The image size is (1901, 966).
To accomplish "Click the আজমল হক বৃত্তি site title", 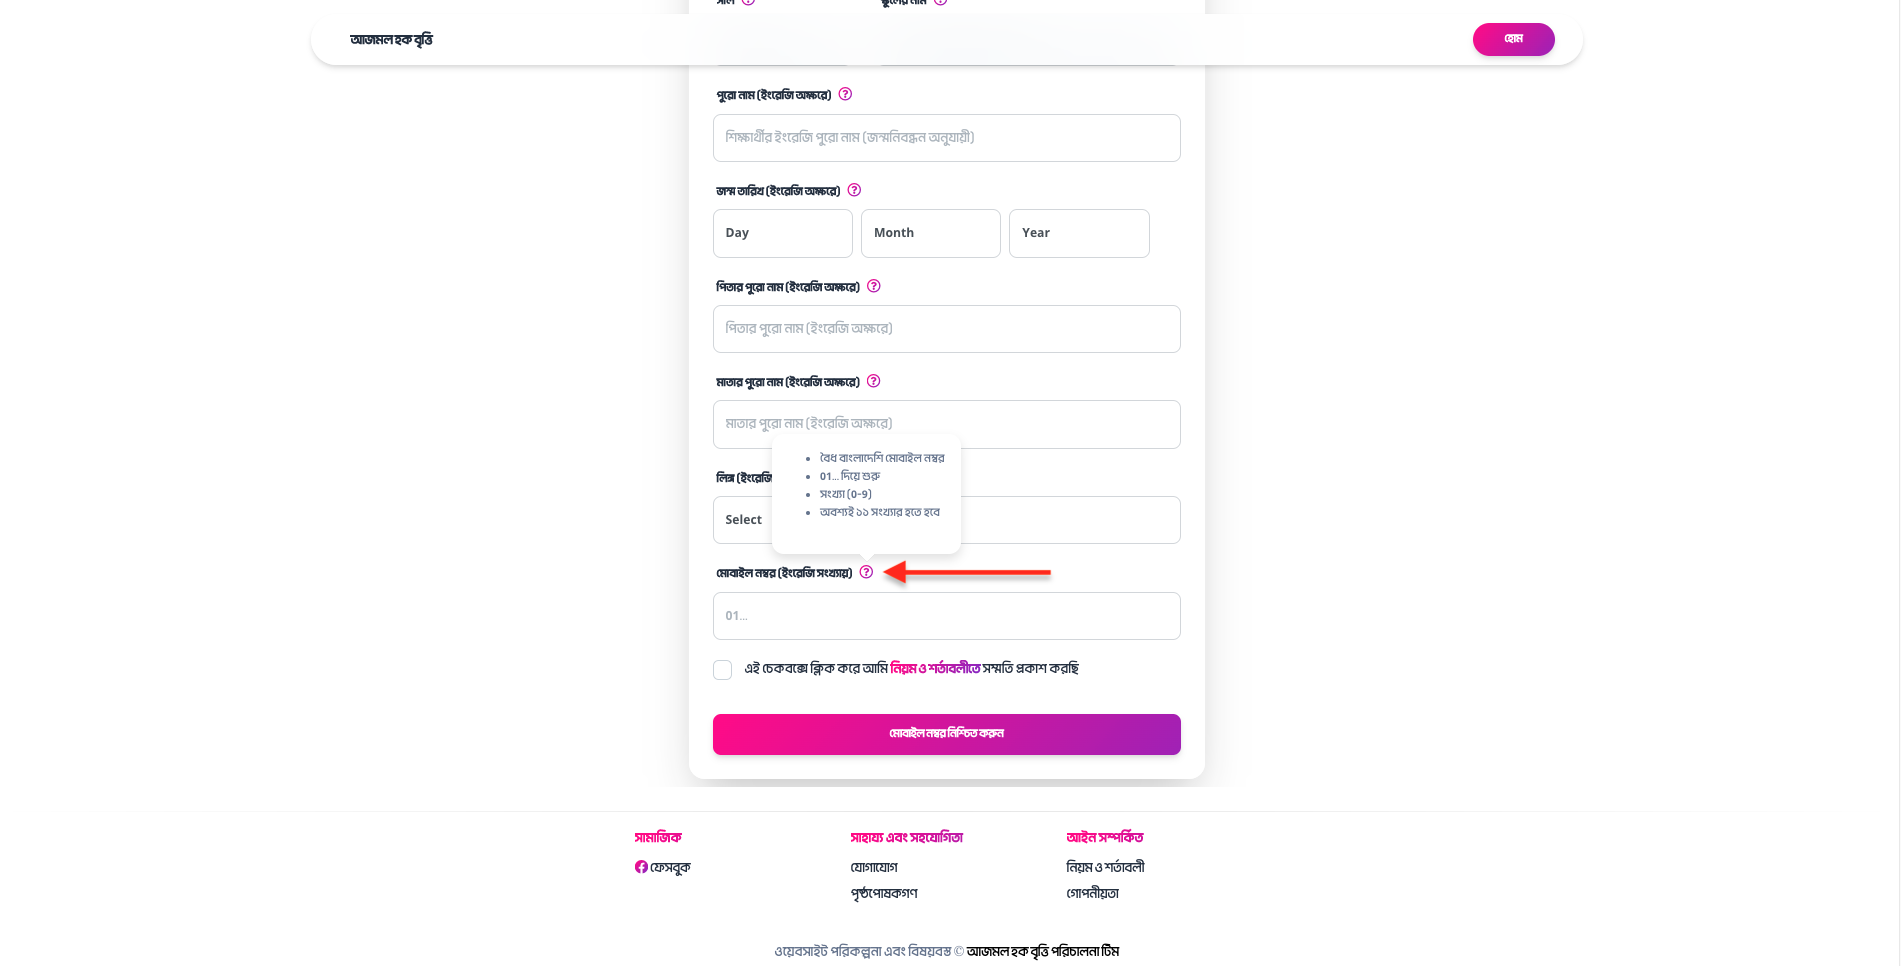I will (391, 40).
